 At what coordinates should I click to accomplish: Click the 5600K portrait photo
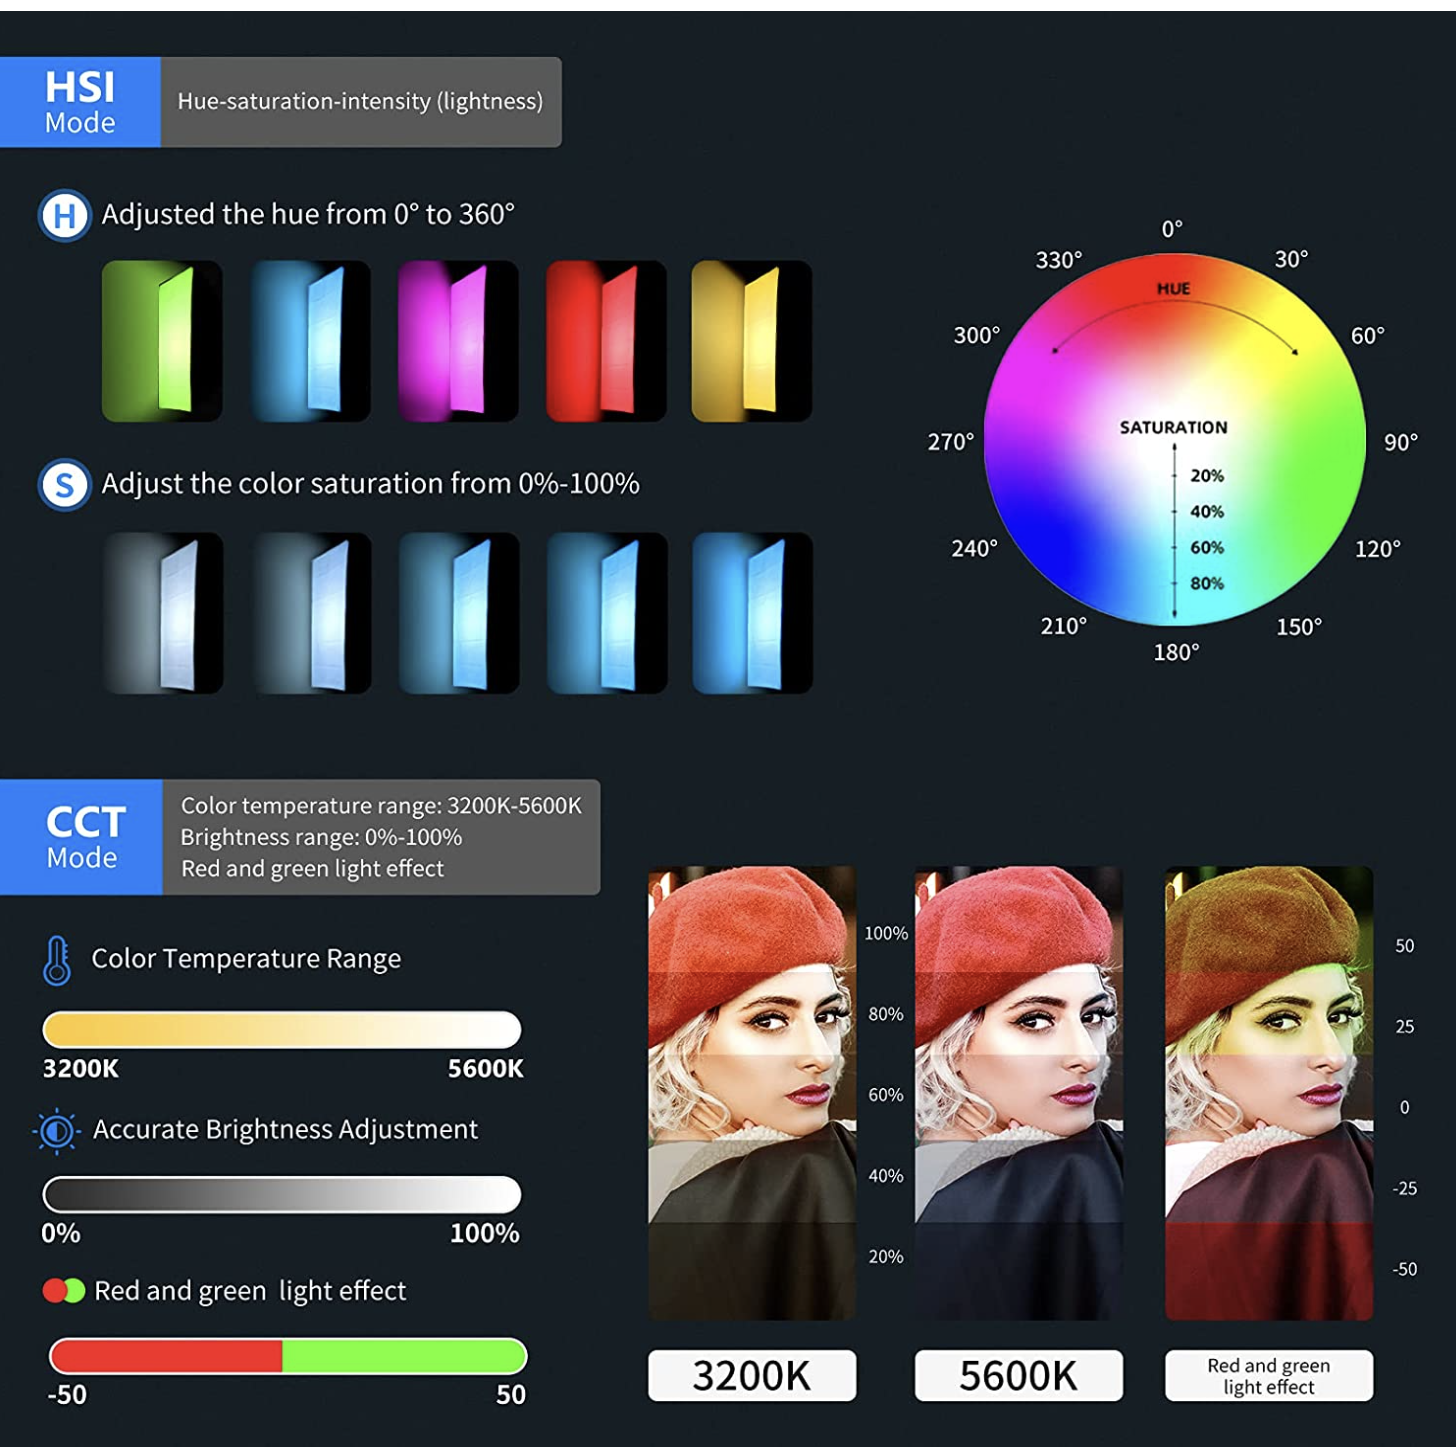click(x=1018, y=1092)
